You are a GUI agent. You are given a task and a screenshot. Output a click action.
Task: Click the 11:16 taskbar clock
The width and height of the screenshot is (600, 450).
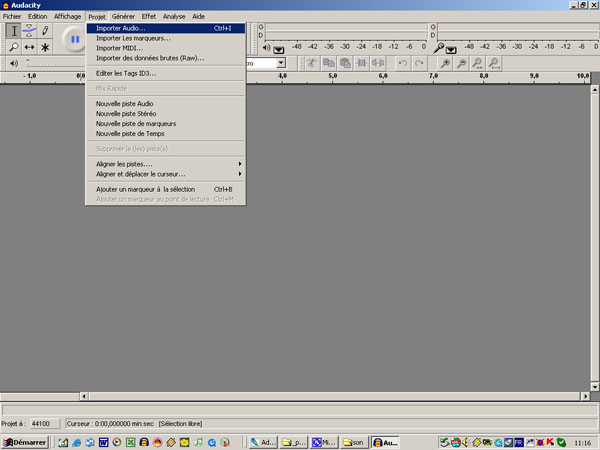click(x=582, y=443)
